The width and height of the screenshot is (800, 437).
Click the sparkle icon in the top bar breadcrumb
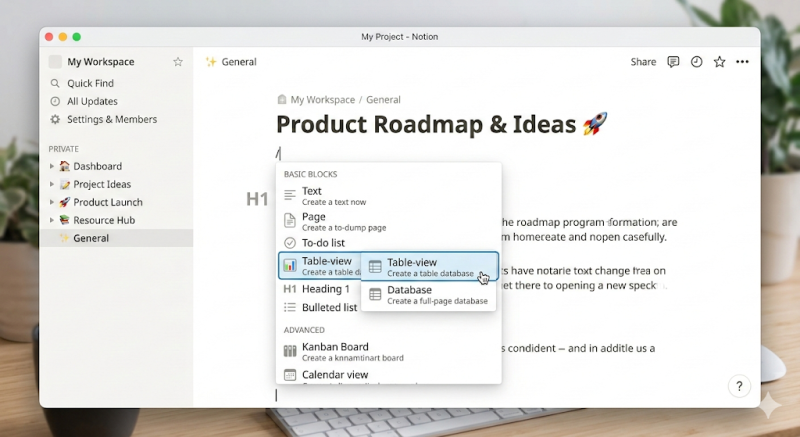coord(211,62)
